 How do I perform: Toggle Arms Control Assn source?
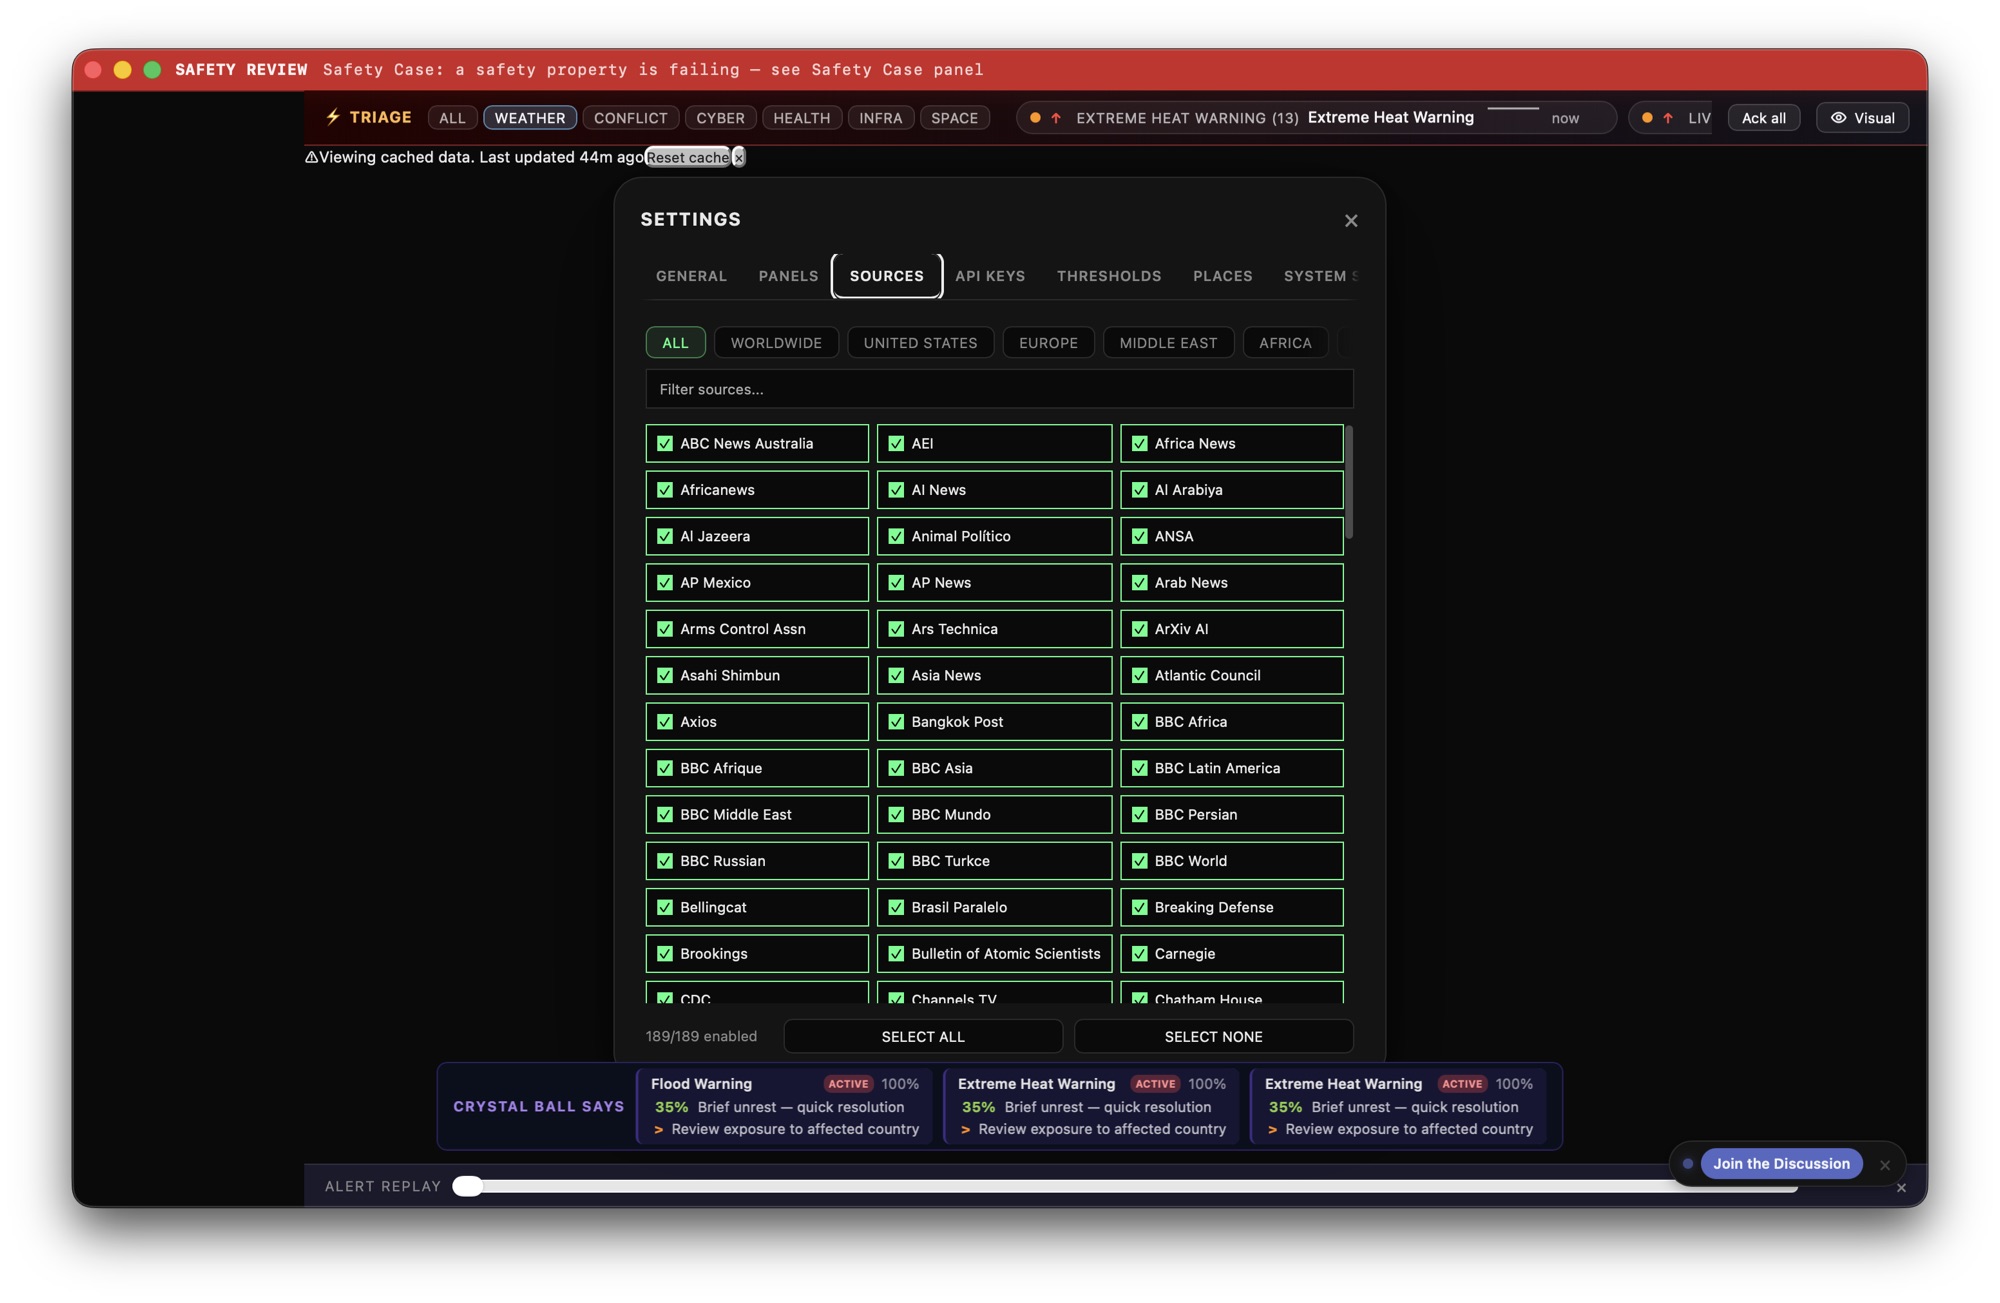[665, 629]
